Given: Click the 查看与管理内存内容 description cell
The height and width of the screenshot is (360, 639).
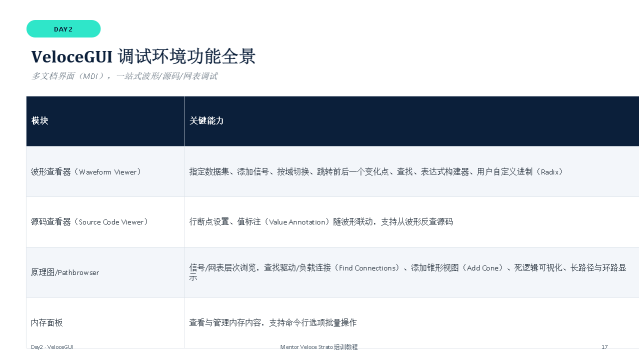Looking at the screenshot, I should pyautogui.click(x=412, y=323).
